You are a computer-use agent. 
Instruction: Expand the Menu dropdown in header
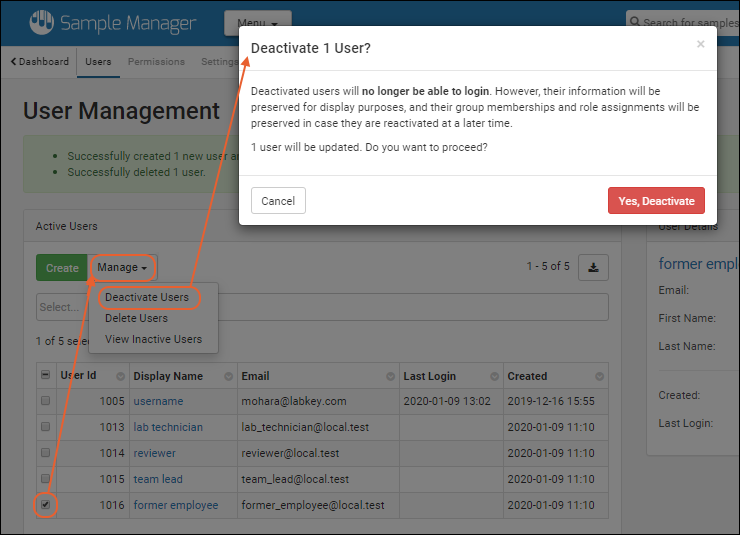pyautogui.click(x=258, y=22)
